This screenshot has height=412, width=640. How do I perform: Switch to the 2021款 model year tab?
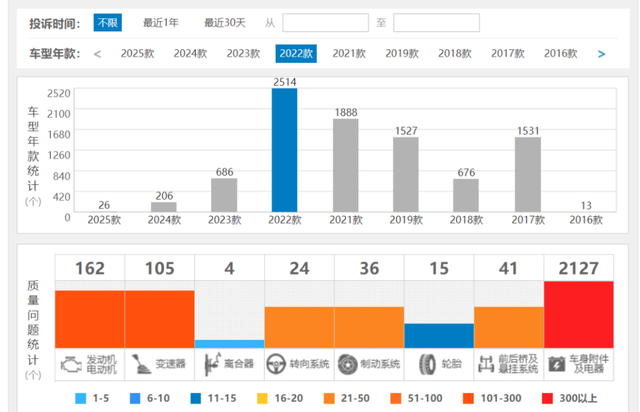click(349, 54)
